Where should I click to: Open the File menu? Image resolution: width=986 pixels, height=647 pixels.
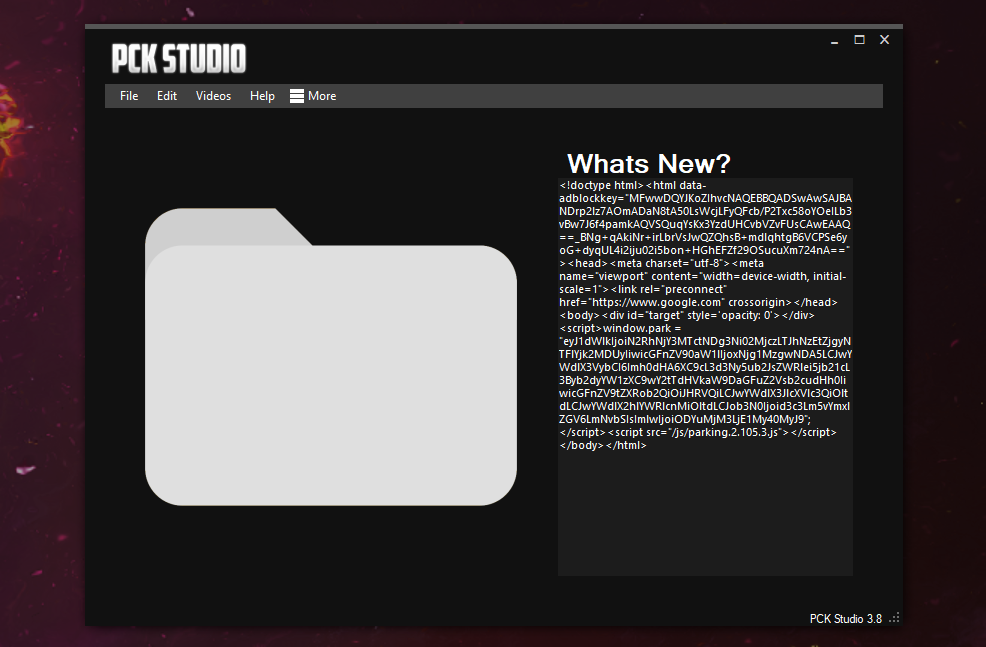pyautogui.click(x=129, y=96)
